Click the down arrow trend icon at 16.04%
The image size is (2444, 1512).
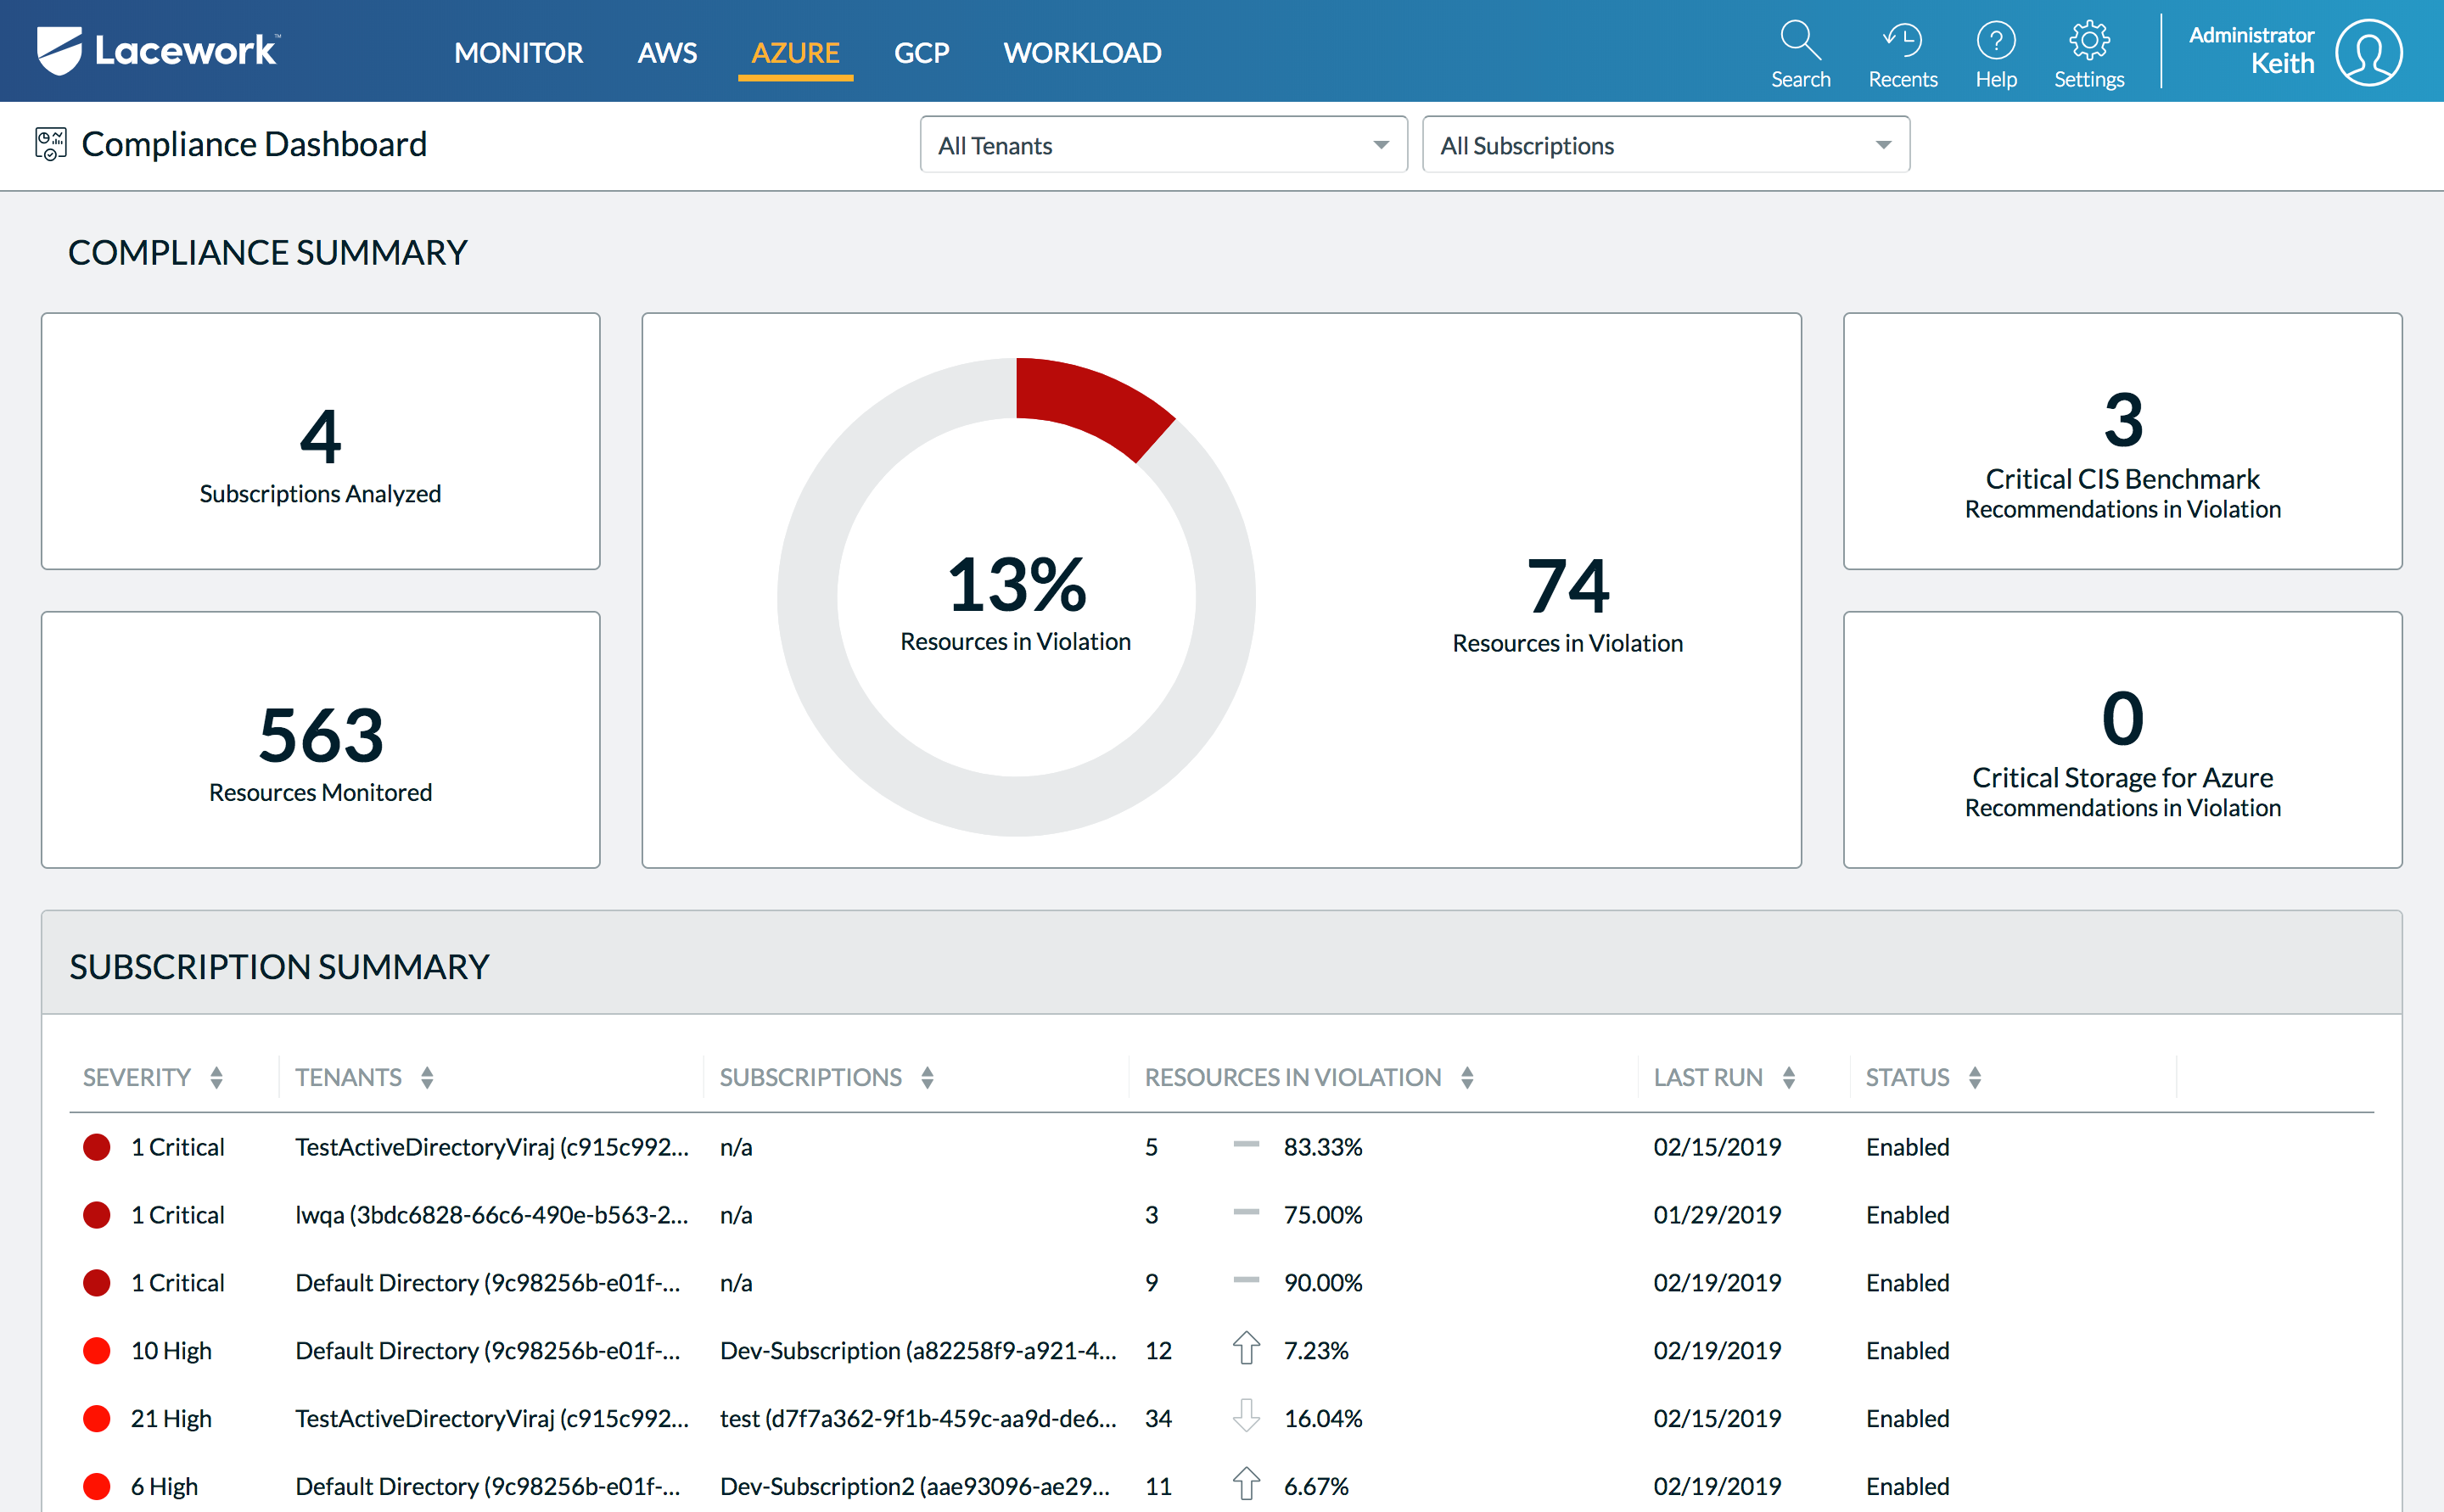pyautogui.click(x=1245, y=1417)
